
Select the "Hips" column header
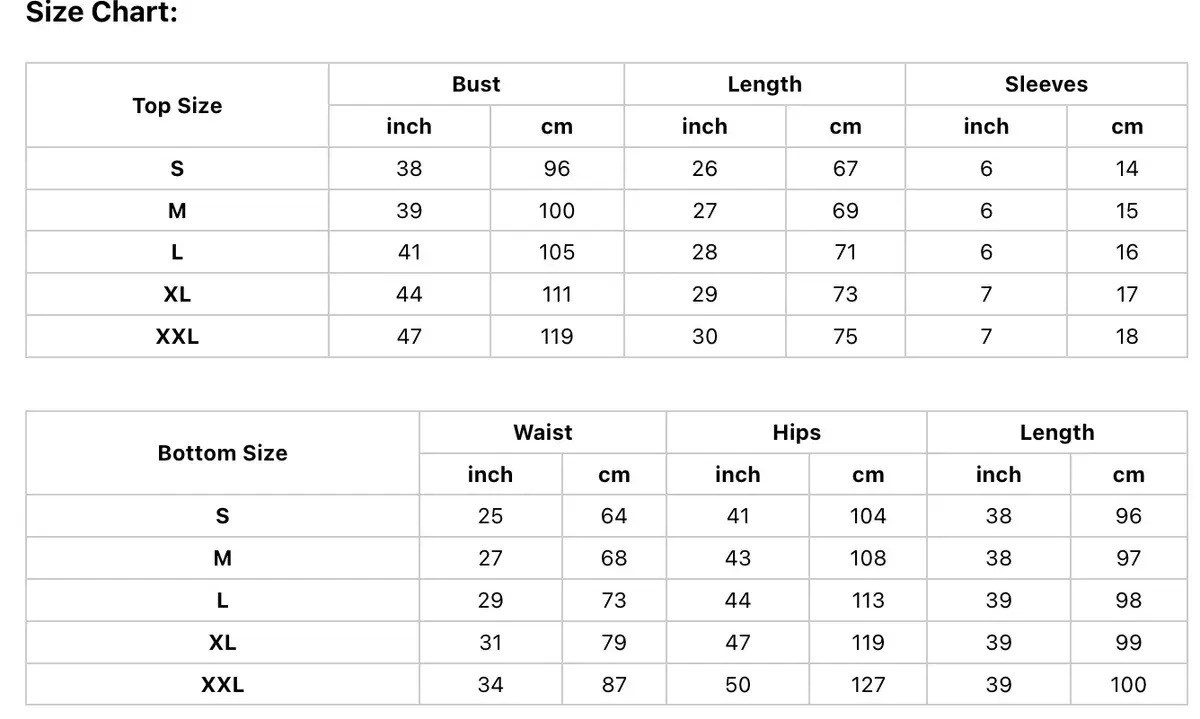coord(796,433)
